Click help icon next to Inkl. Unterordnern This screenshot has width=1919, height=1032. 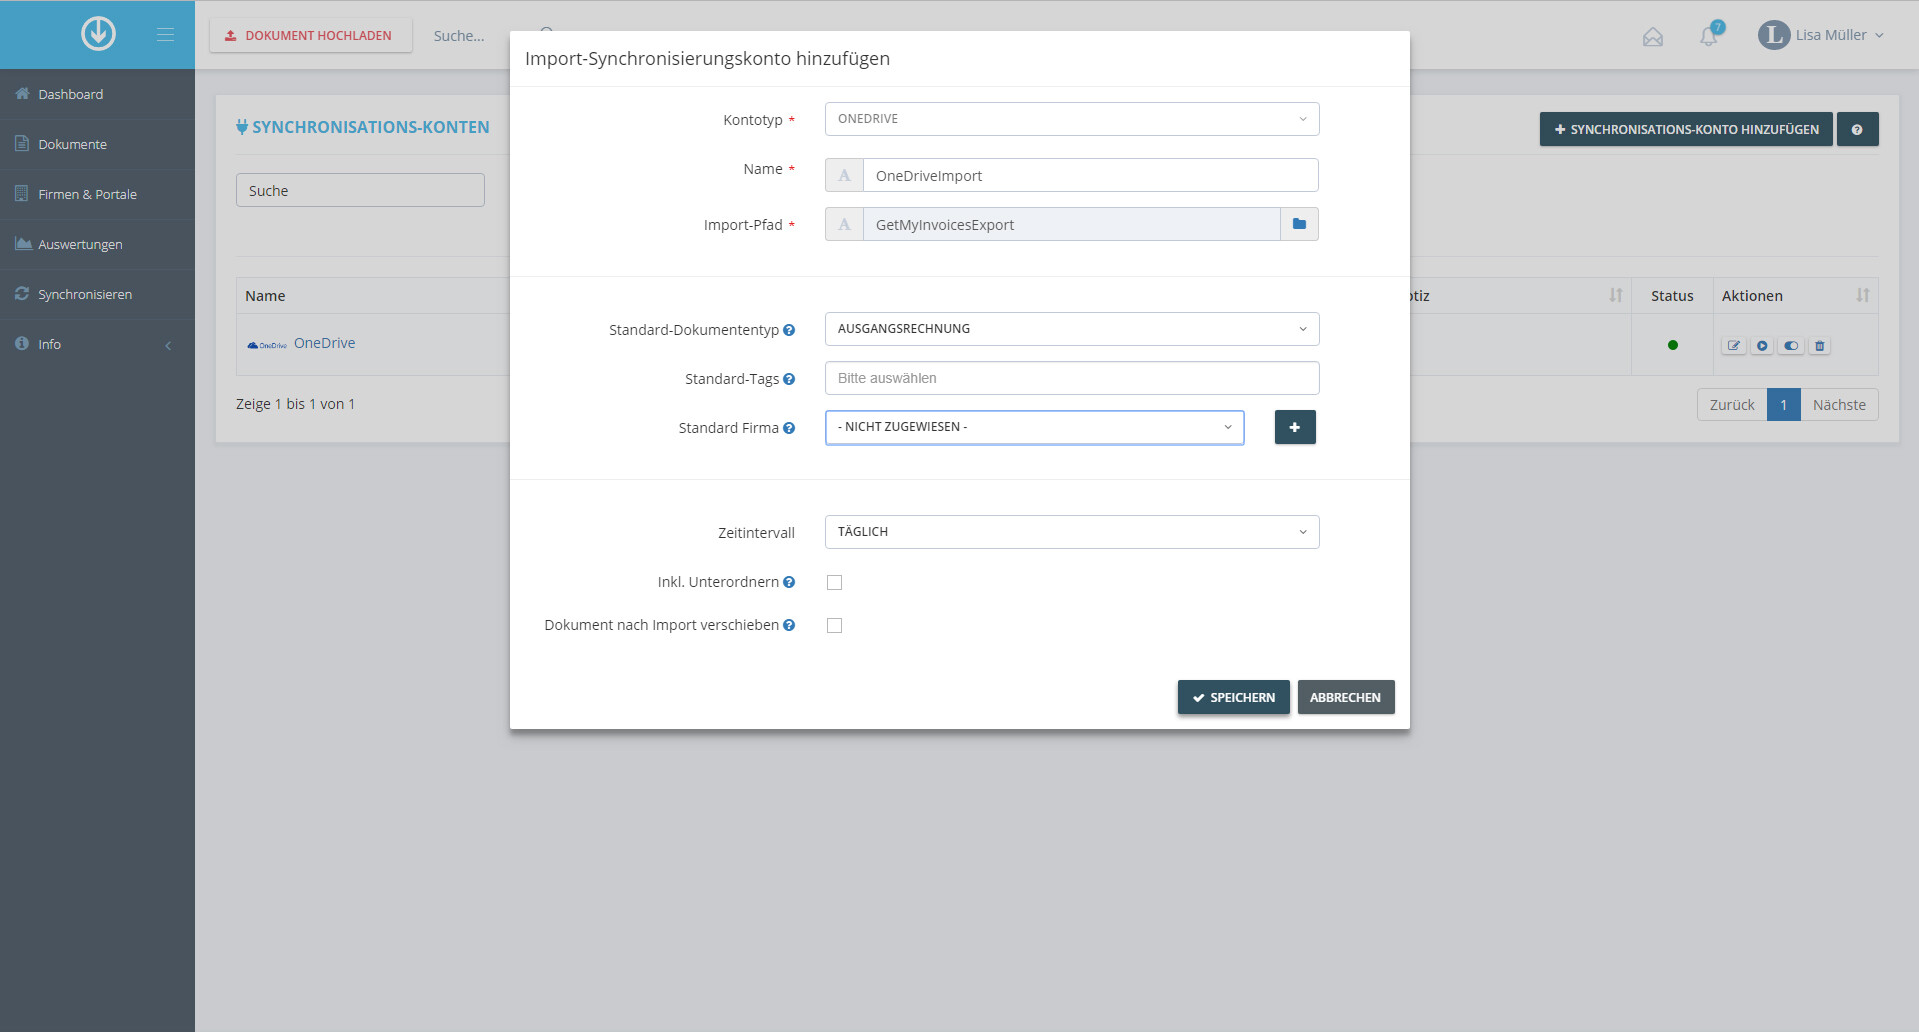[x=789, y=582]
